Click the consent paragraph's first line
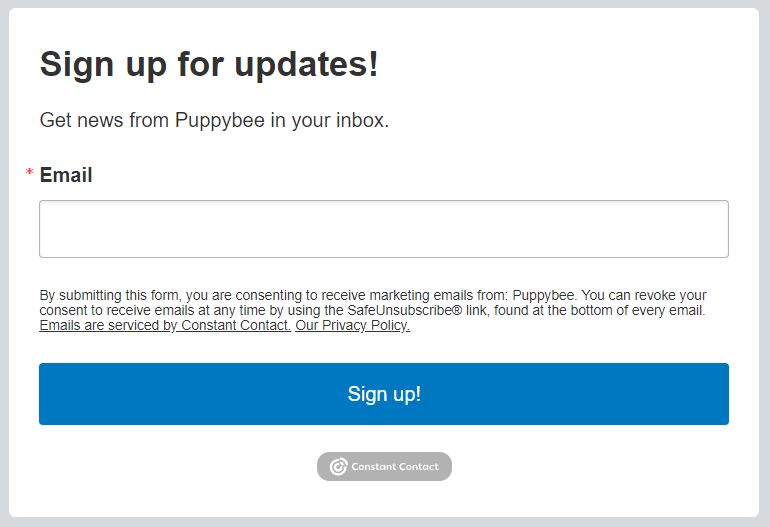 (373, 295)
